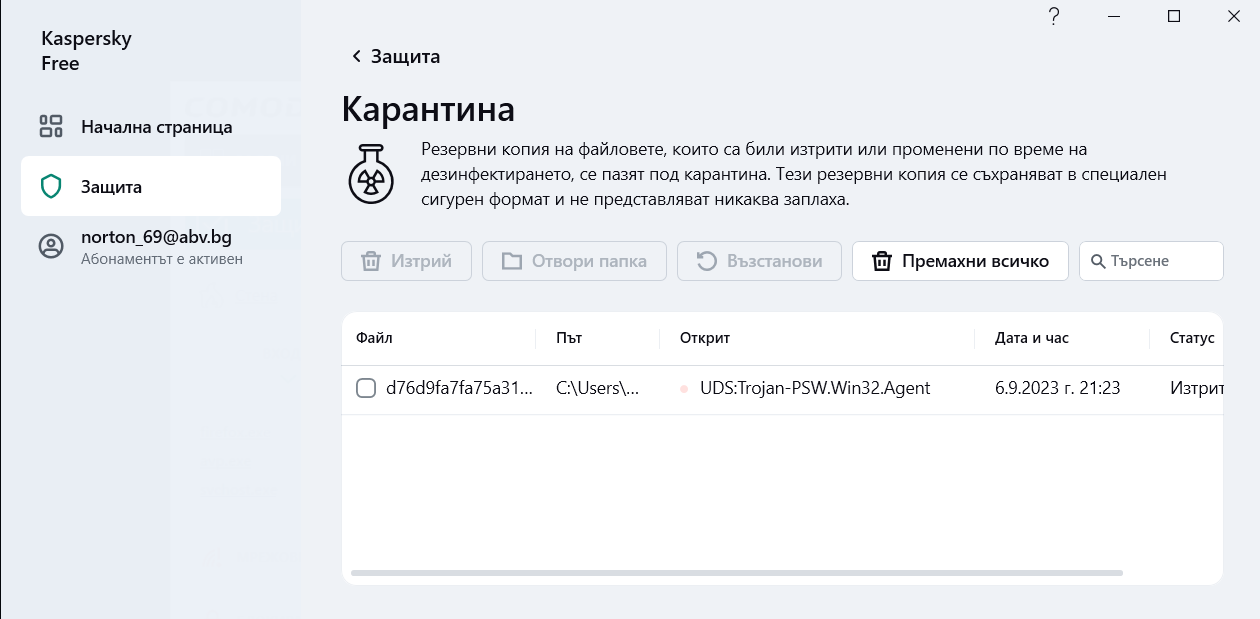This screenshot has width=1260, height=619.
Task: Click the quarantine flask biohazard icon
Action: point(370,173)
